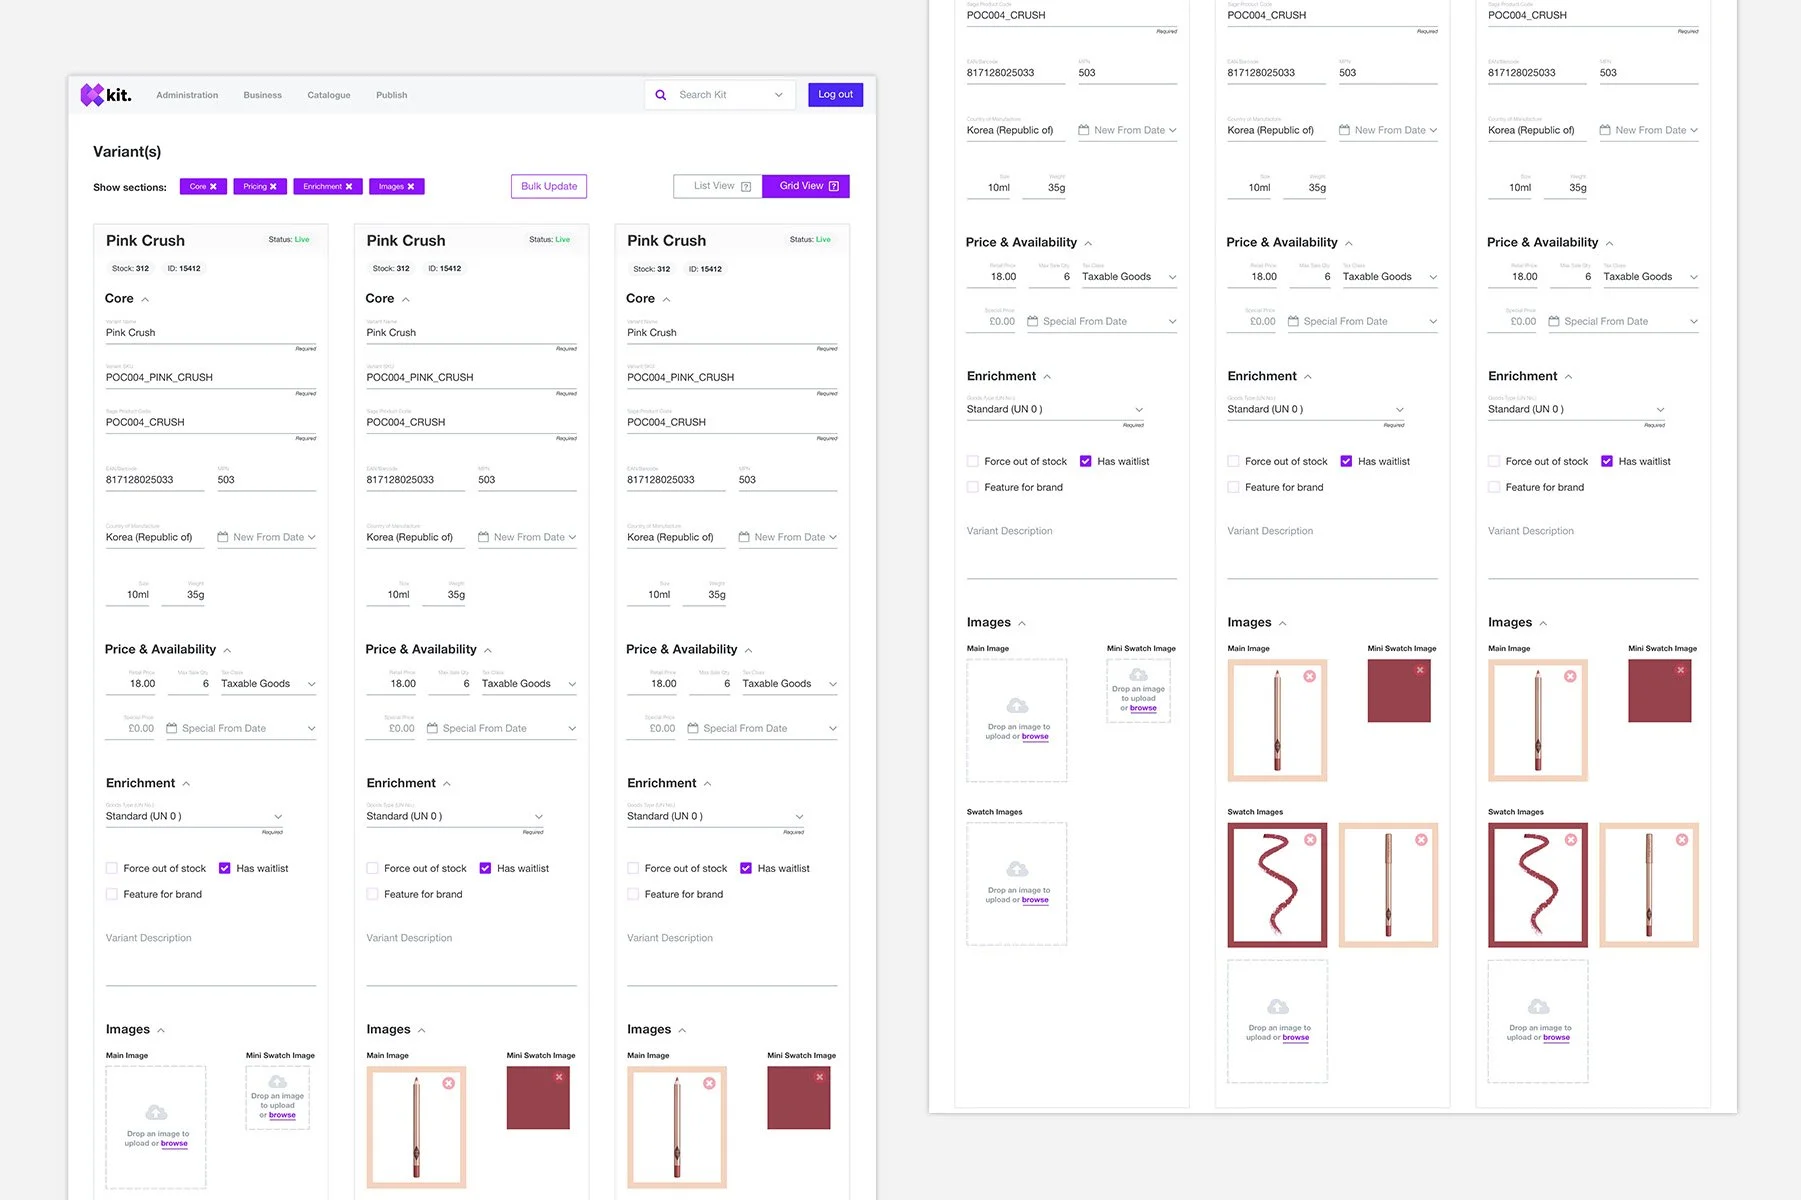Right panel: calendar icon by New From Date, first column
This screenshot has width=1801, height=1200.
click(x=1084, y=130)
